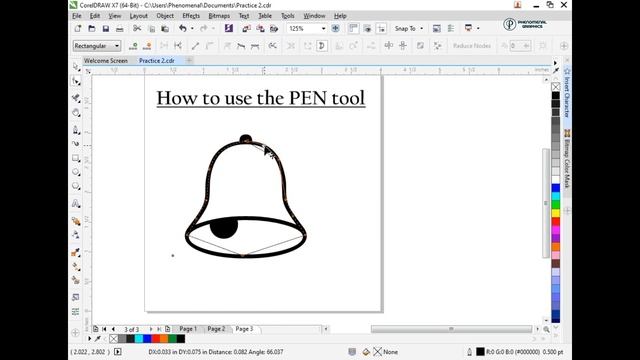Select the Pick tool in toolbox

pos(76,67)
